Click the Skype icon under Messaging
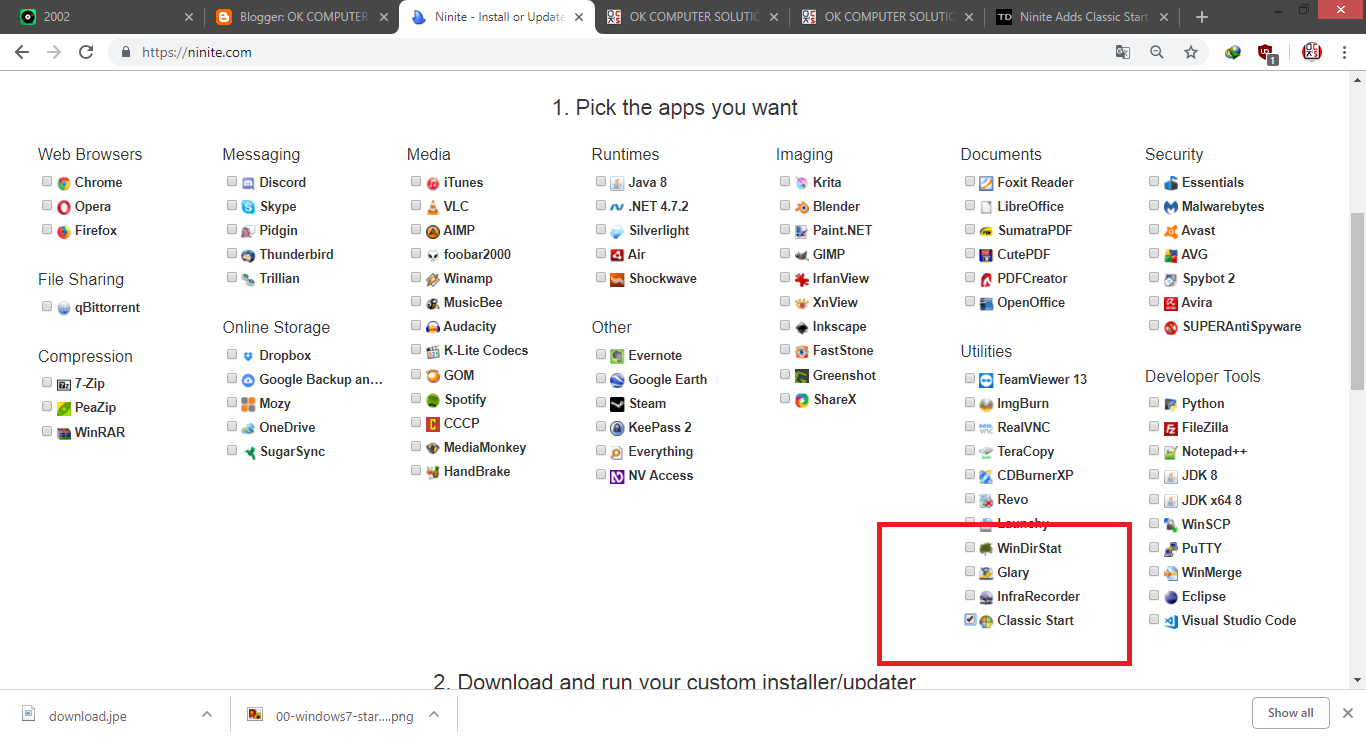 pos(248,207)
